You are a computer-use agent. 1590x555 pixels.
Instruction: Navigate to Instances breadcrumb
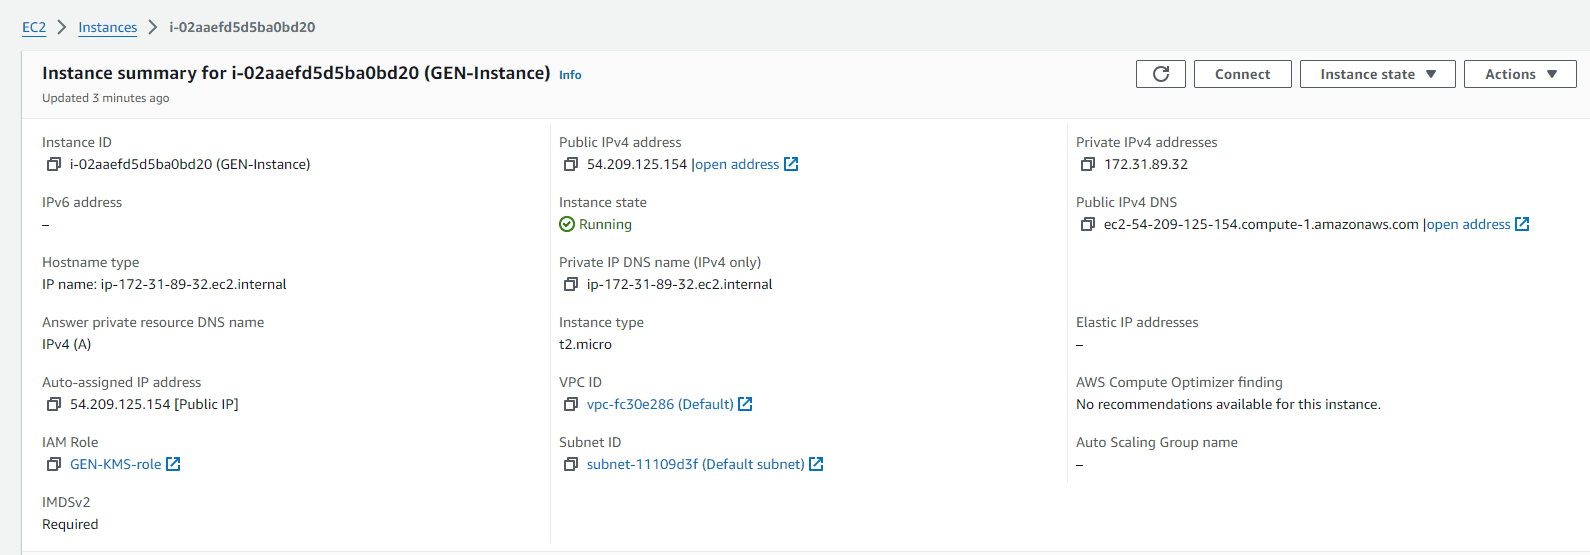click(x=107, y=27)
